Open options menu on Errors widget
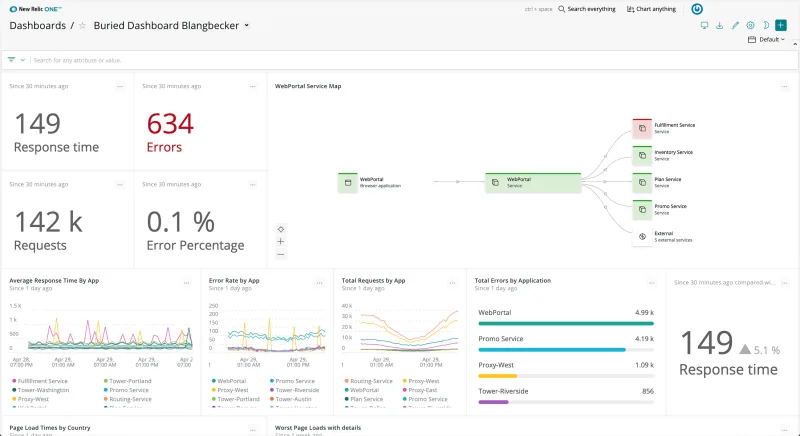The width and height of the screenshot is (800, 436). pos(253,87)
